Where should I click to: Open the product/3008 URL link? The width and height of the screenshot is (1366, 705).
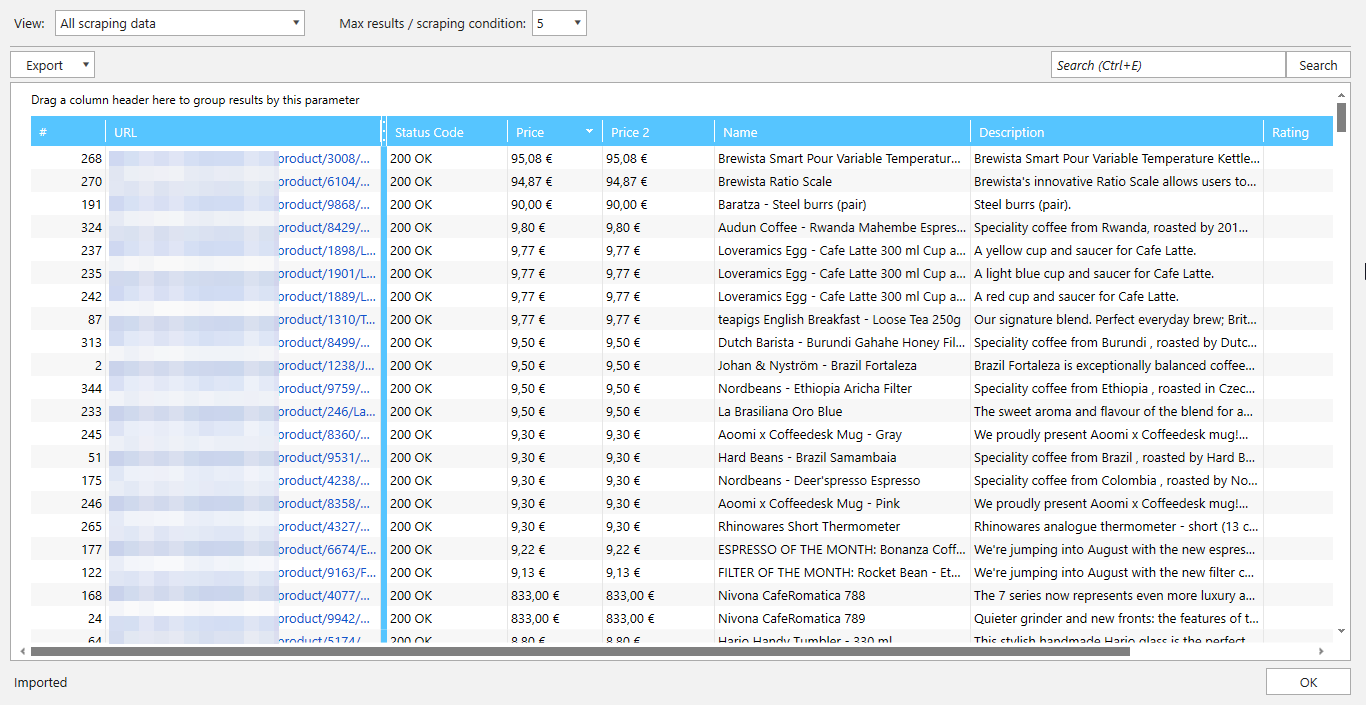(325, 158)
